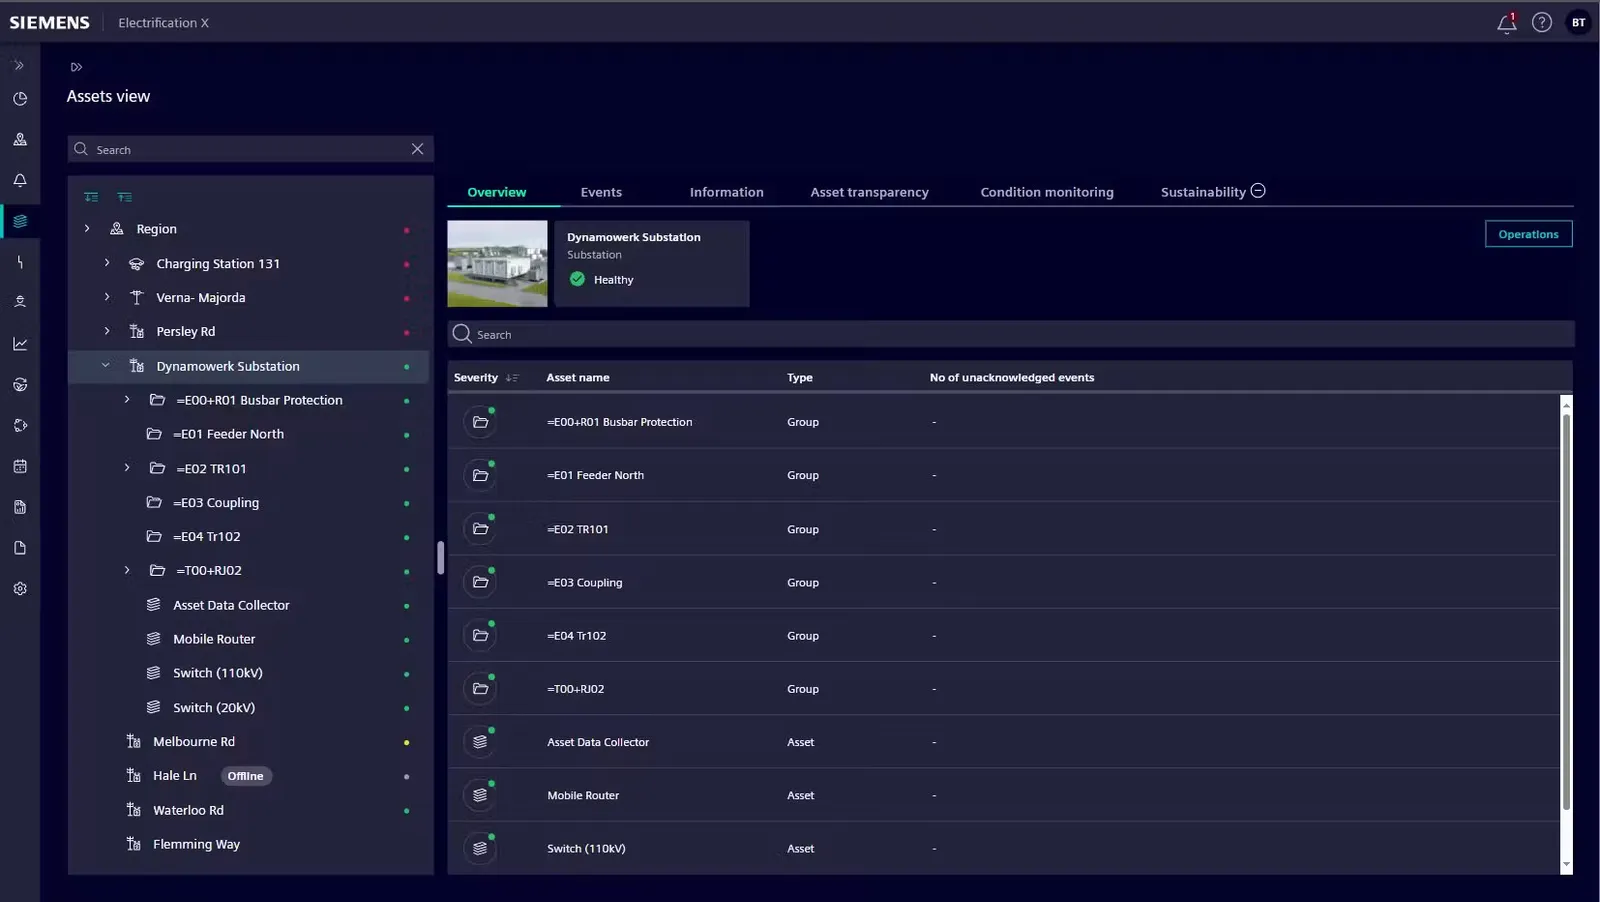Click the Dynamowerk Substation photo thumbnail
This screenshot has height=902, width=1600.
click(497, 264)
